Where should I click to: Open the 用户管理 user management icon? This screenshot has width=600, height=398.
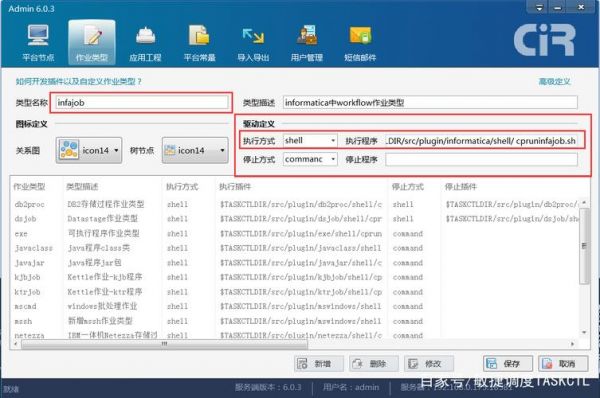tap(307, 42)
